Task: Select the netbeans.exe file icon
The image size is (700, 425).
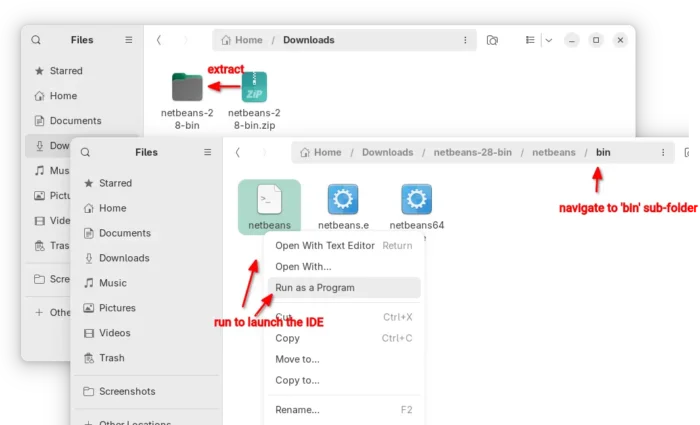Action: click(343, 201)
